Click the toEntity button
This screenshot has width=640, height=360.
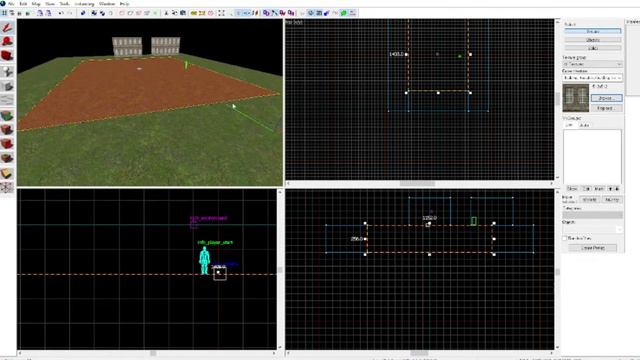611,200
